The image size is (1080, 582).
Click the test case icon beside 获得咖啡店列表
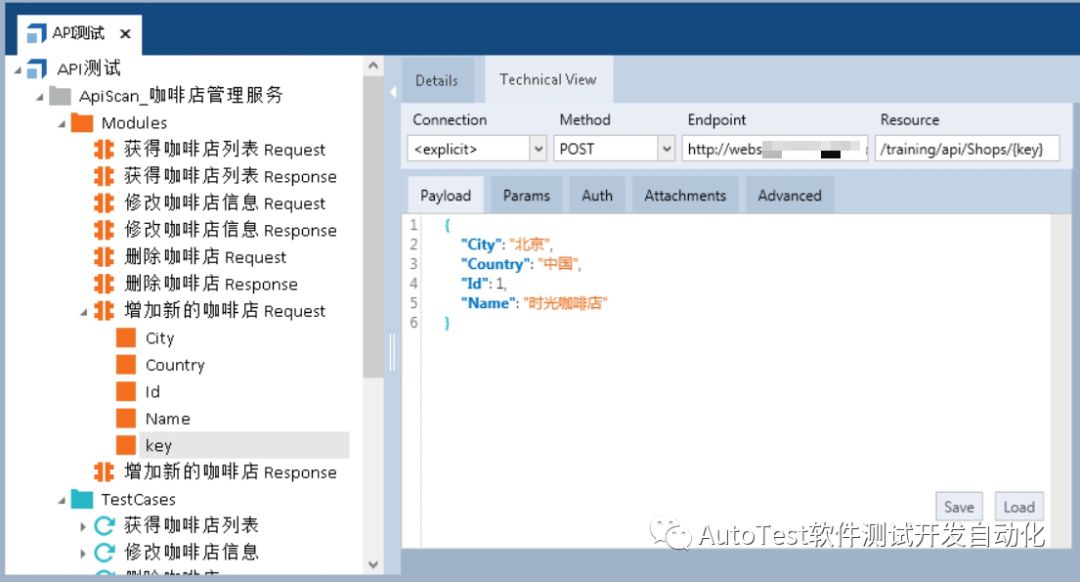pos(105,526)
